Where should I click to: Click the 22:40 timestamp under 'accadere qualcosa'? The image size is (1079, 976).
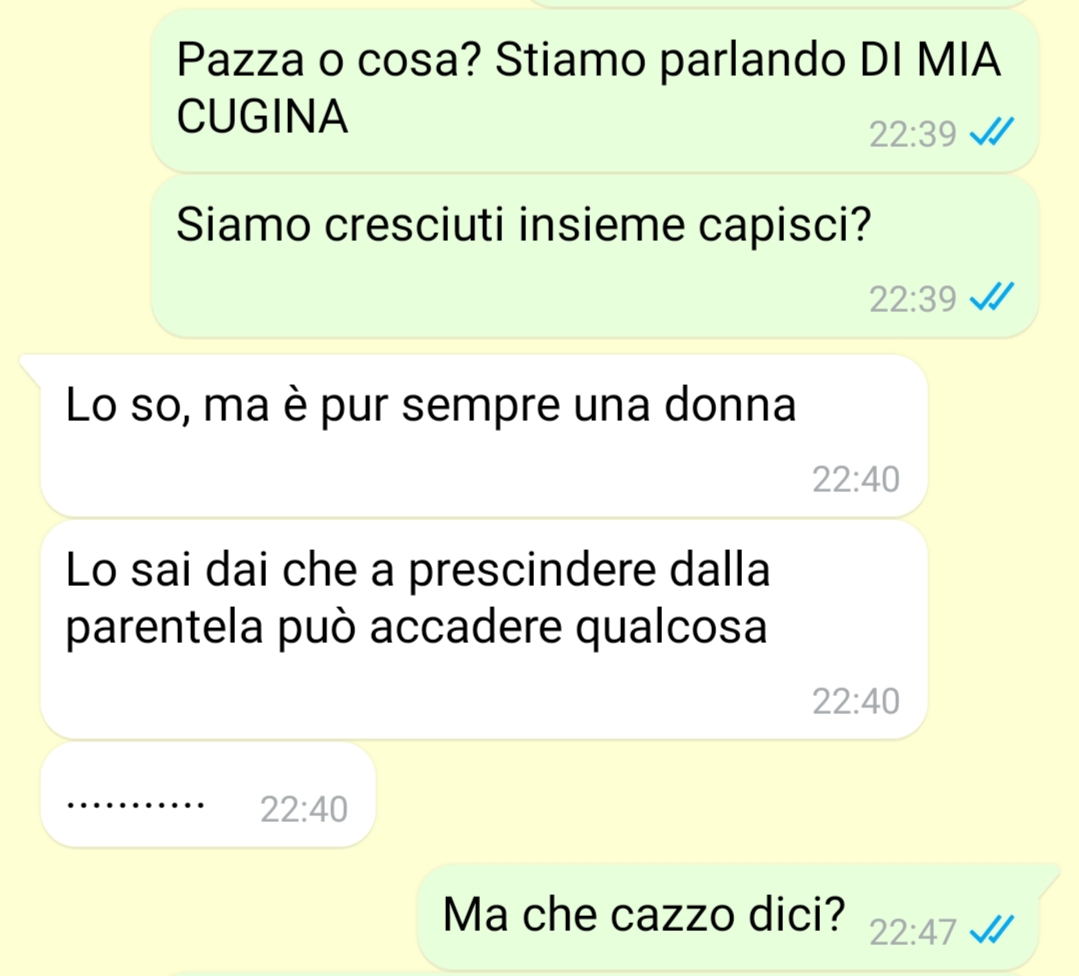tap(855, 701)
